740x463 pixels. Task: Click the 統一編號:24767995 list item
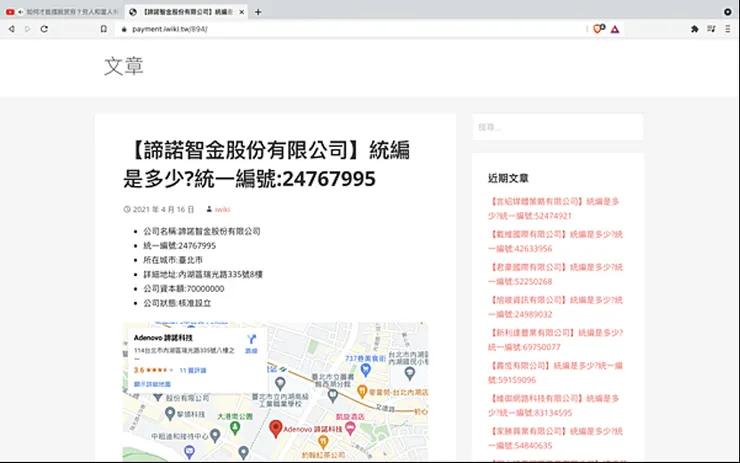coord(179,245)
